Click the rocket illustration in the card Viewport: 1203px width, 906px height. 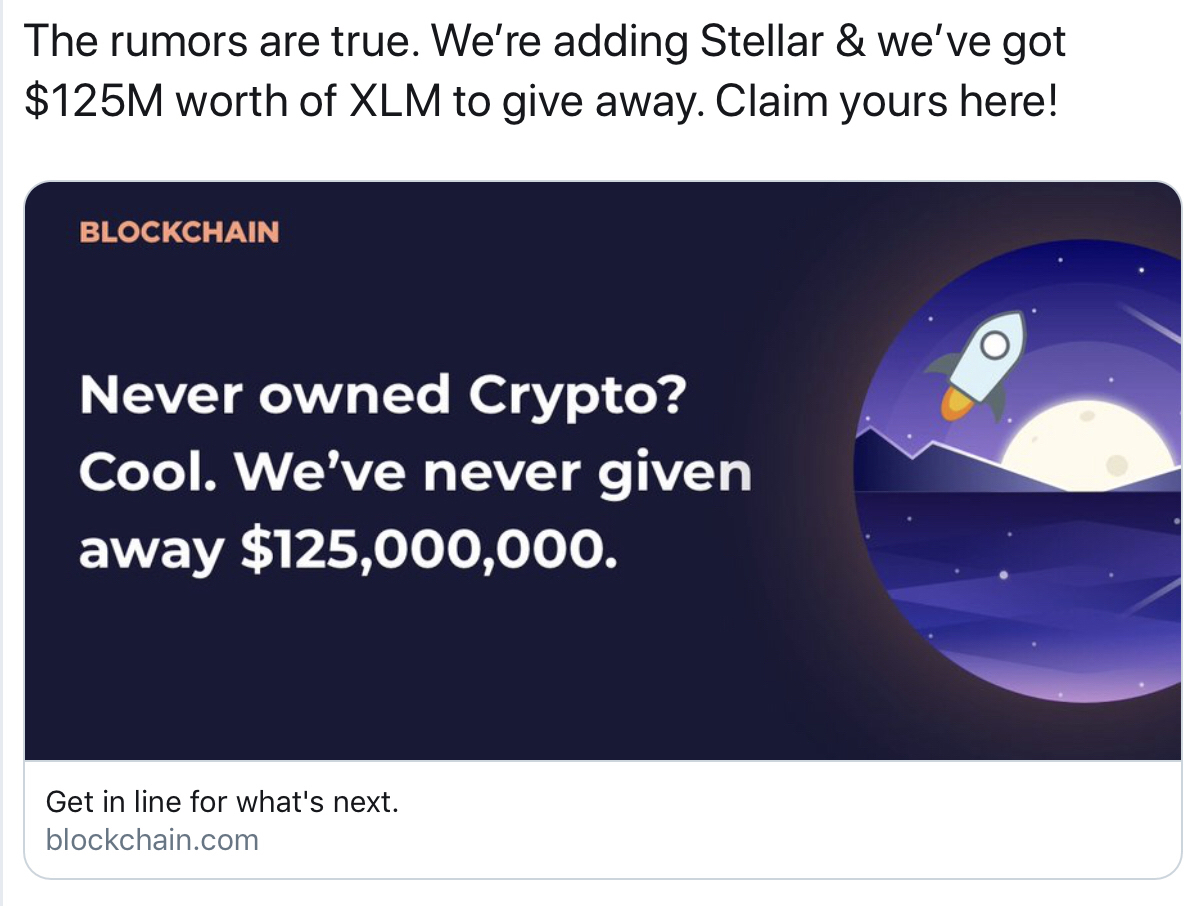(x=982, y=366)
